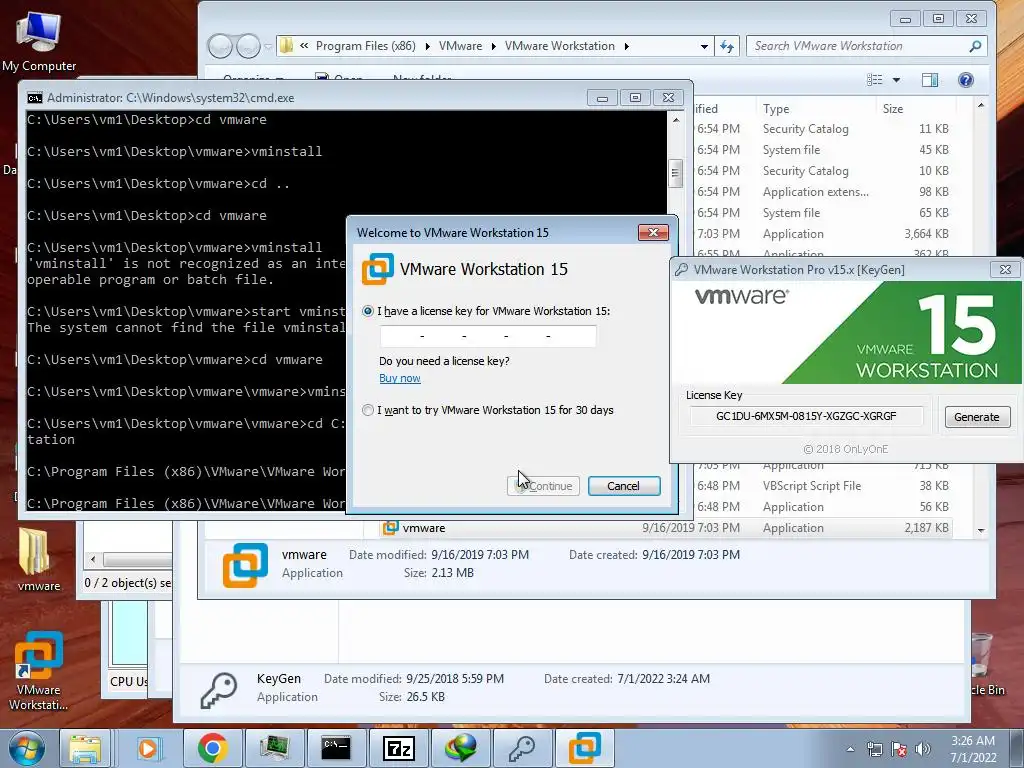The image size is (1024, 768).
Task: Click the Explorer Forward navigation button
Action: pyautogui.click(x=248, y=46)
